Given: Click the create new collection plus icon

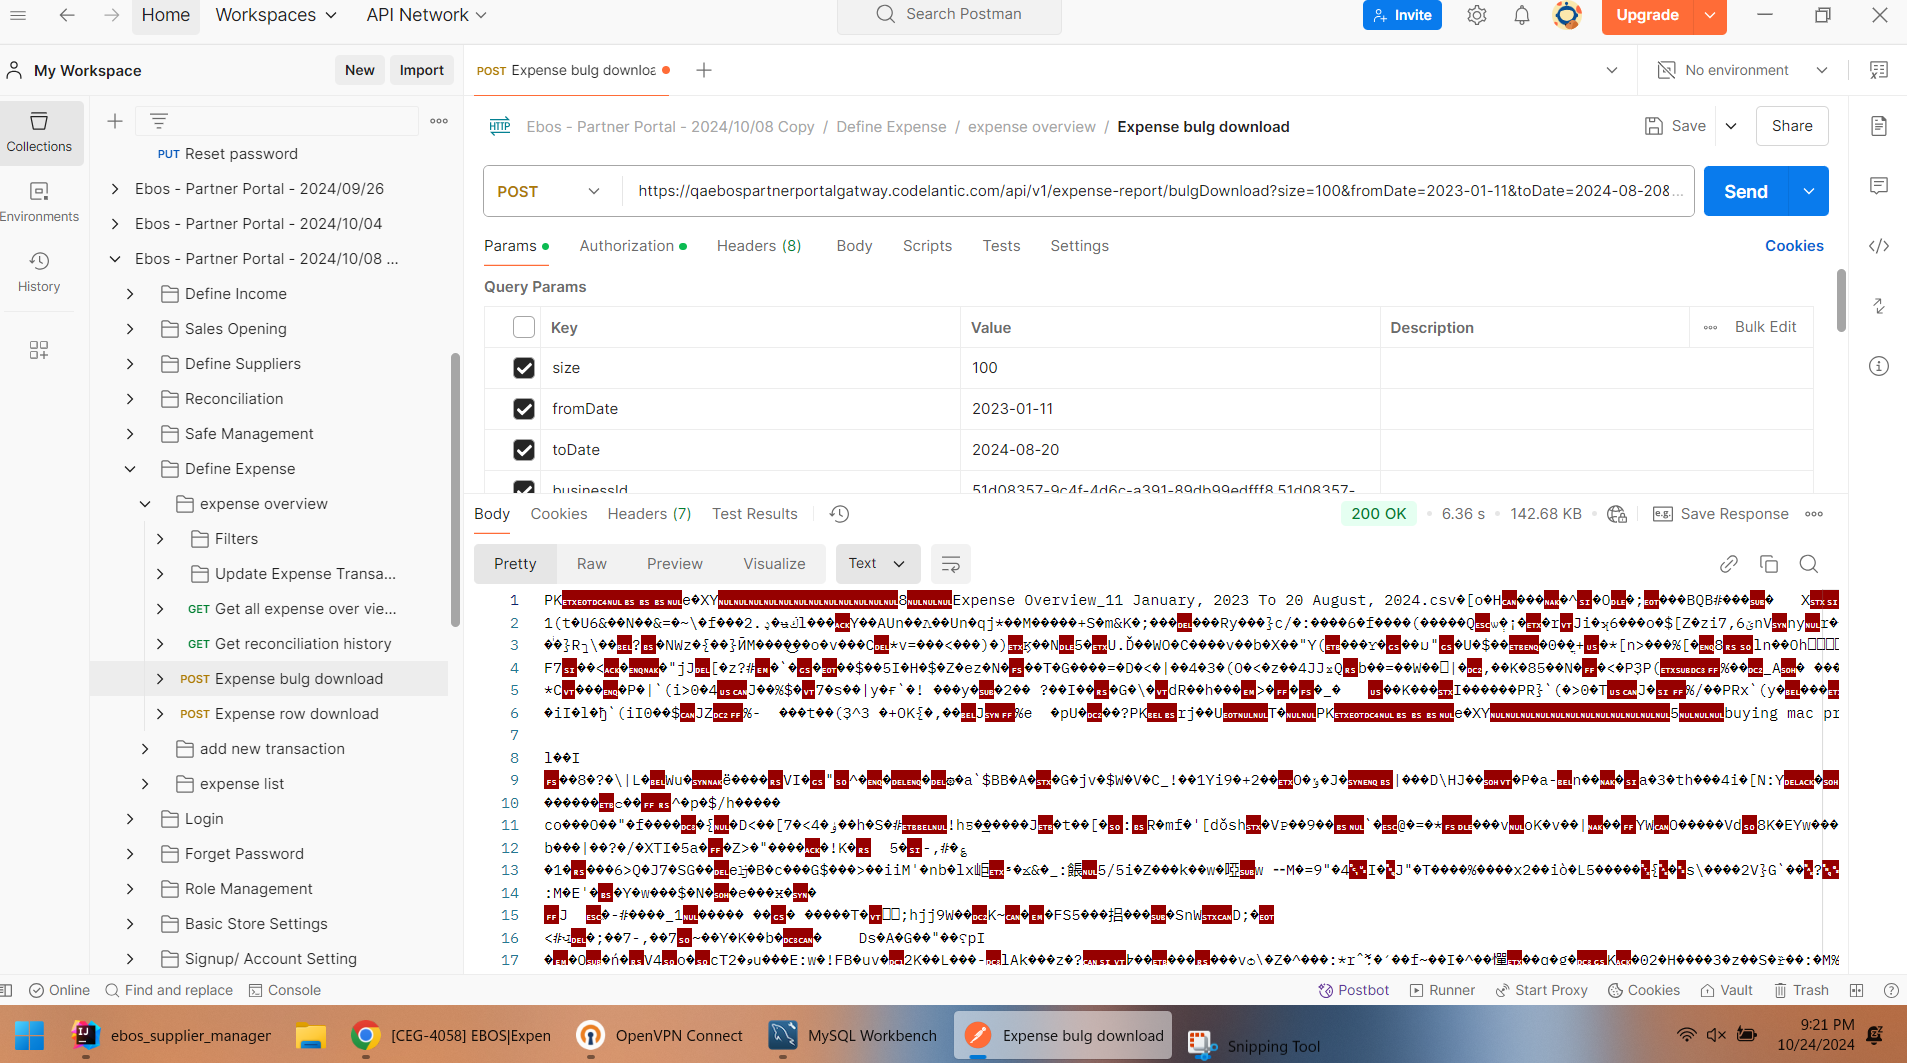Looking at the screenshot, I should [115, 121].
